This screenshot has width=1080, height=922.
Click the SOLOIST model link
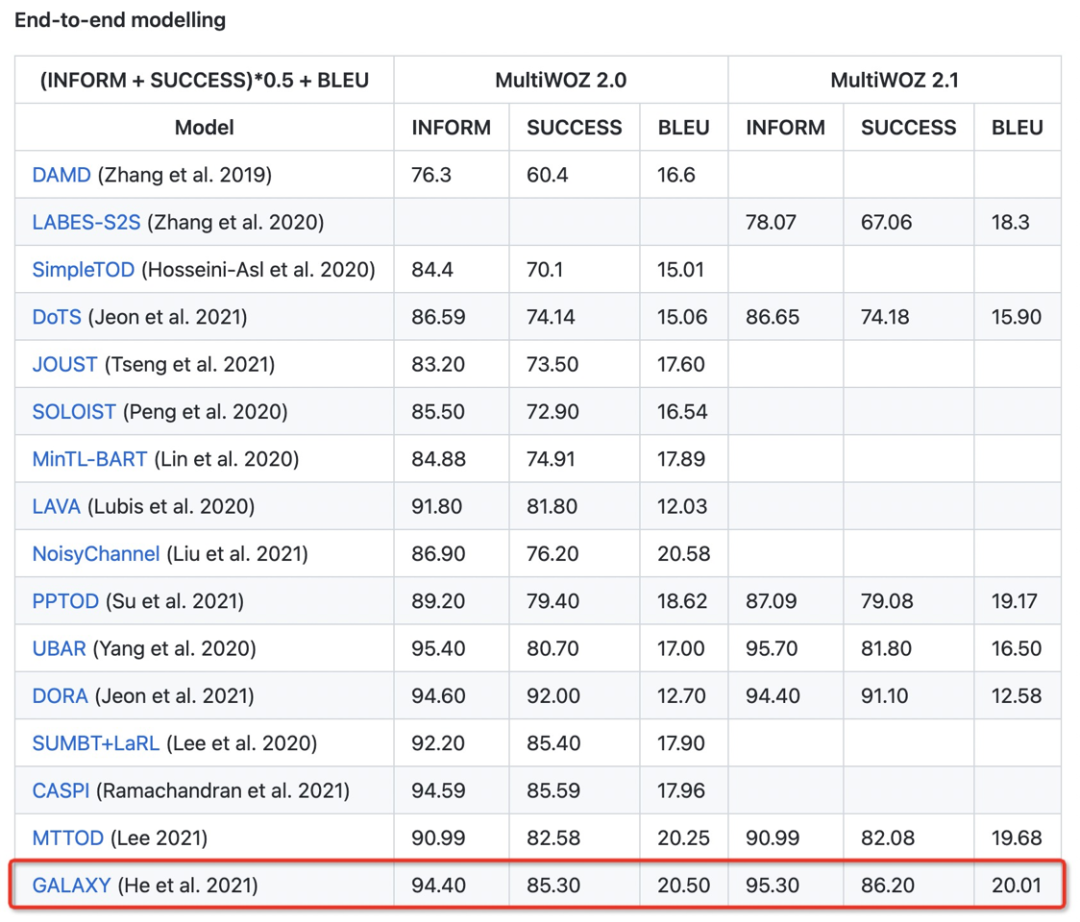[74, 412]
